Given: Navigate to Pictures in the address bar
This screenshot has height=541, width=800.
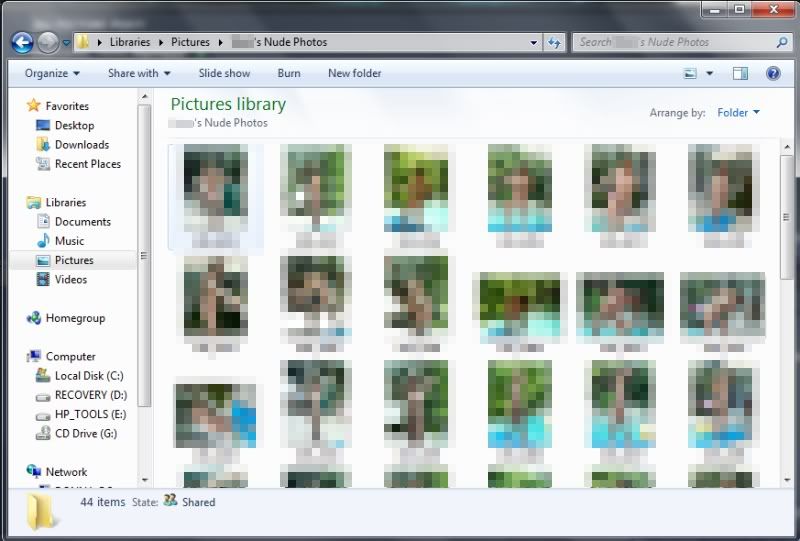Looking at the screenshot, I should (x=190, y=42).
